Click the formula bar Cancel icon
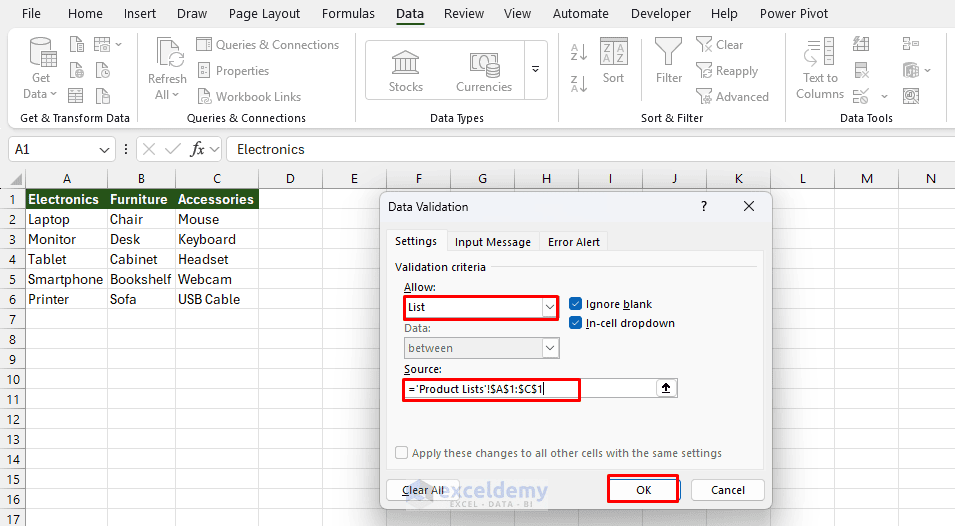This screenshot has width=955, height=526. pyautogui.click(x=149, y=149)
